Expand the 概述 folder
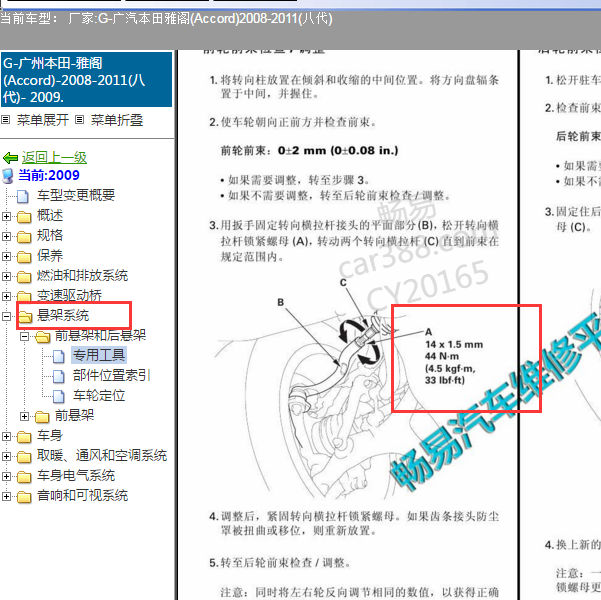The width and height of the screenshot is (601, 600). [x=6, y=216]
